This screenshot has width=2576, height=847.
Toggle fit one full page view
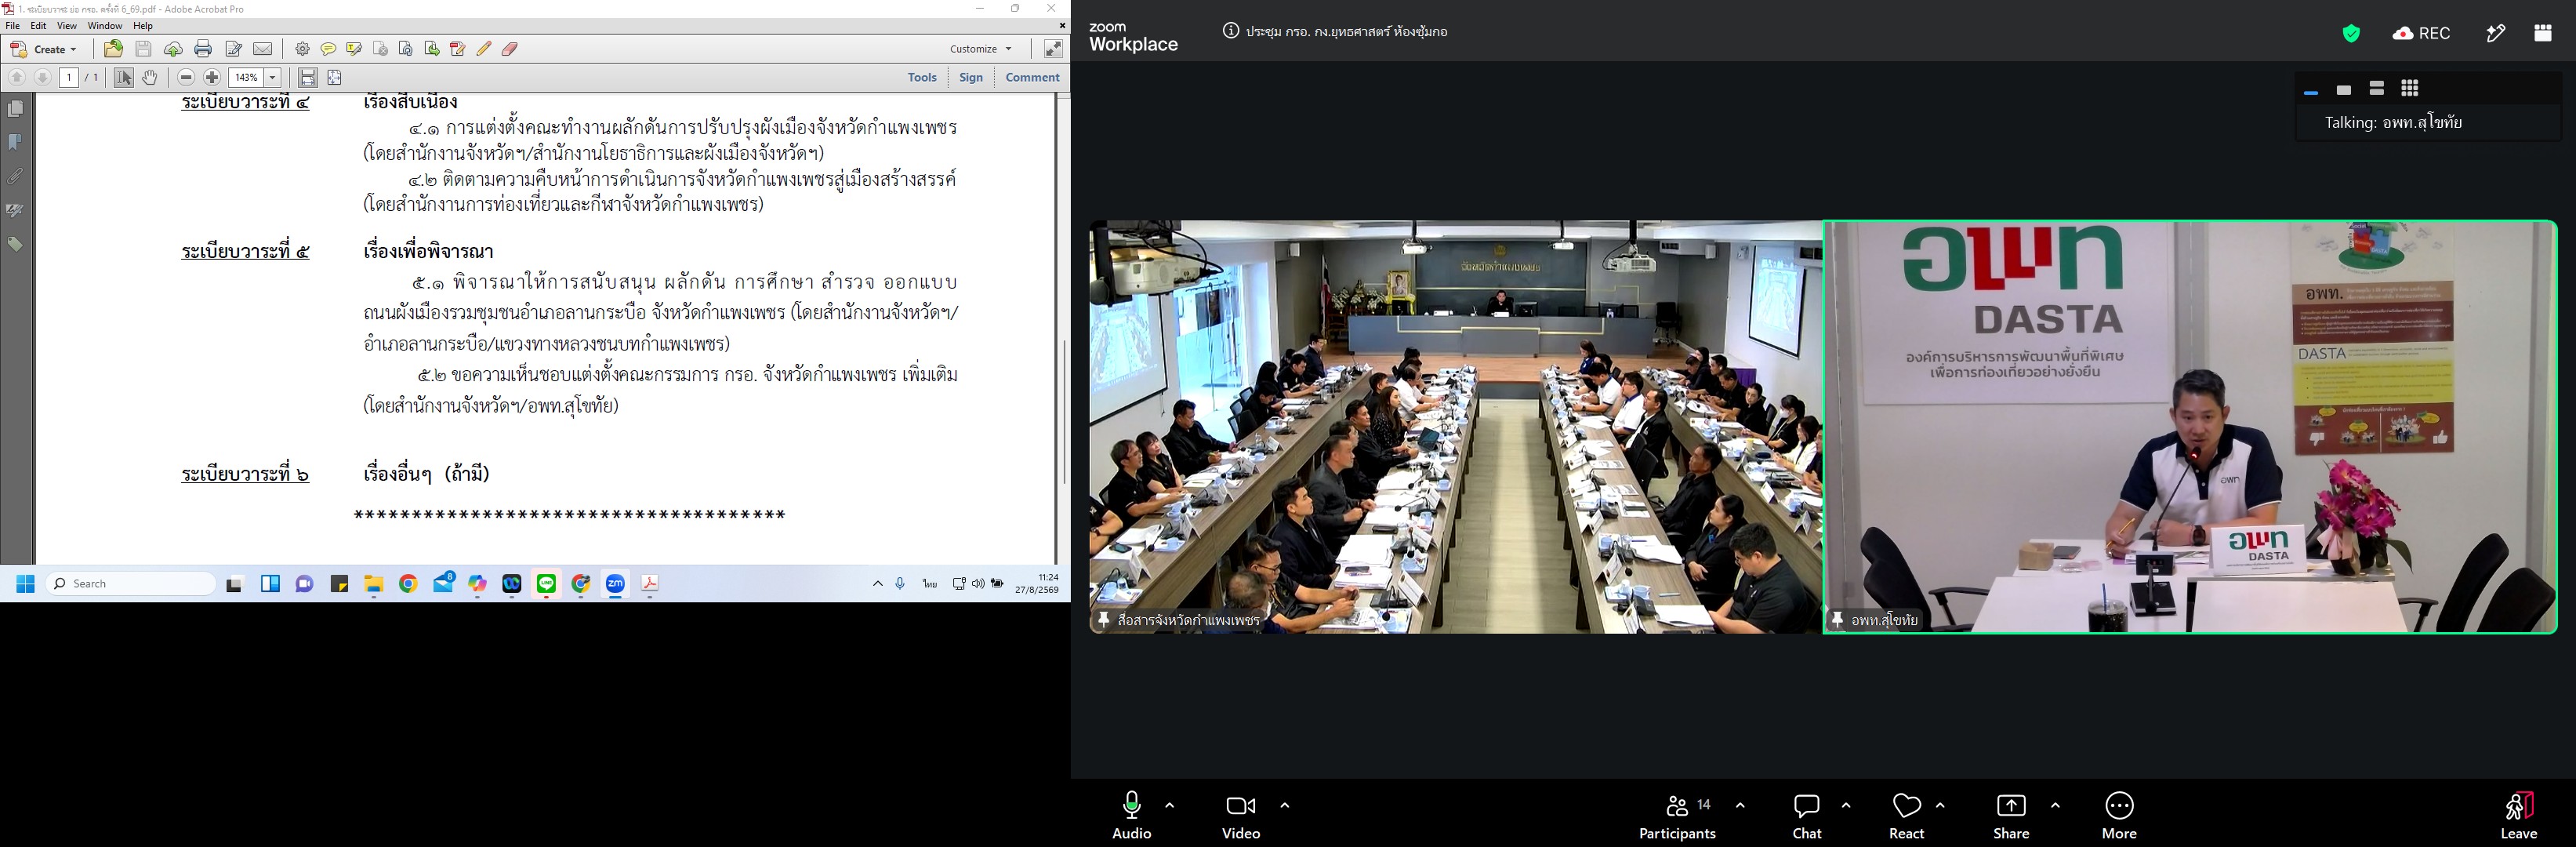click(335, 77)
